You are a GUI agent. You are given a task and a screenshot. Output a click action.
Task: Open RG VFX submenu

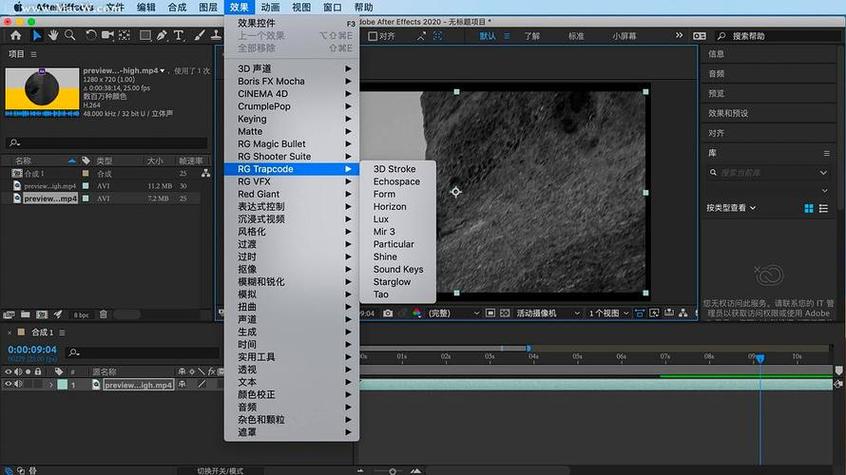[x=291, y=181]
